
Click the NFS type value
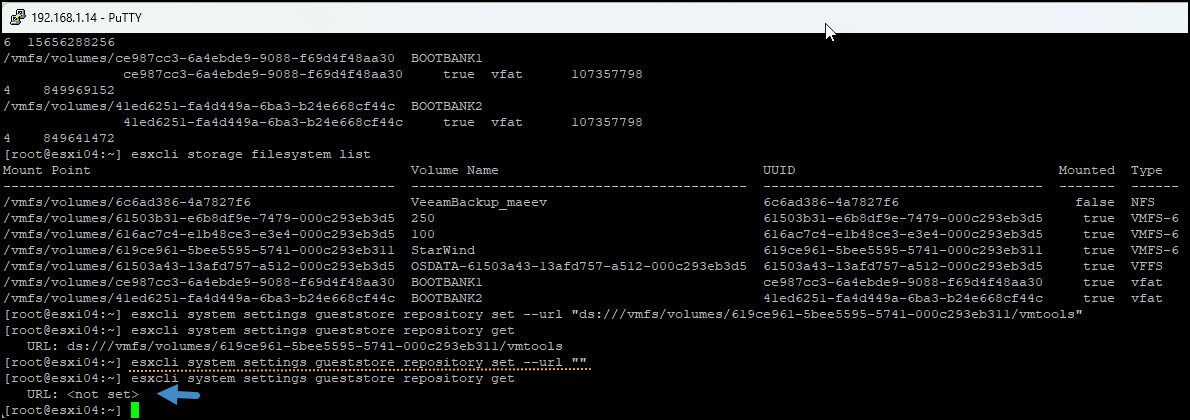(x=1143, y=202)
